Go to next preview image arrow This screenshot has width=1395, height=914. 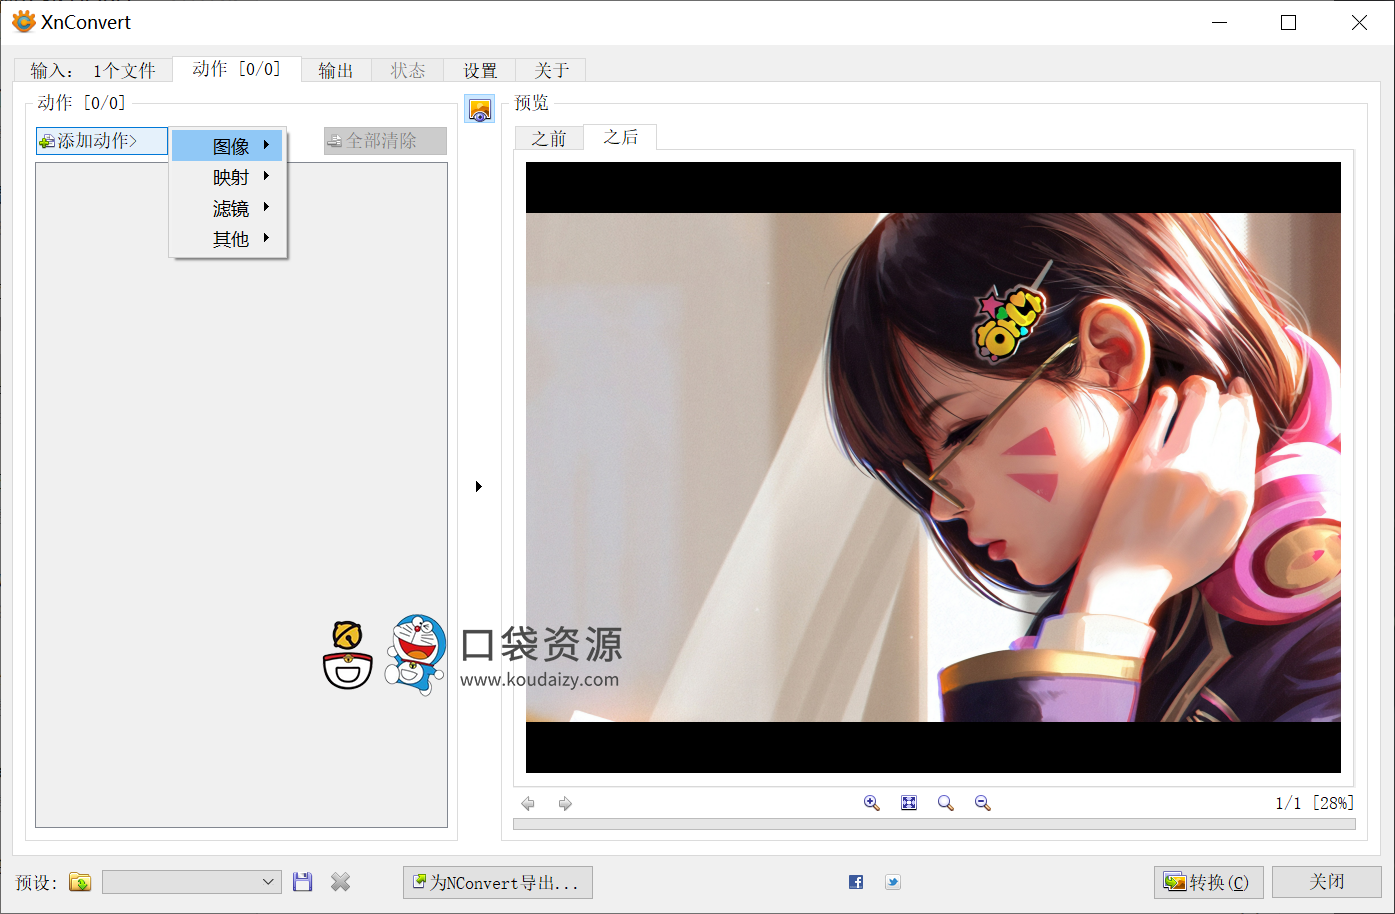(x=565, y=803)
